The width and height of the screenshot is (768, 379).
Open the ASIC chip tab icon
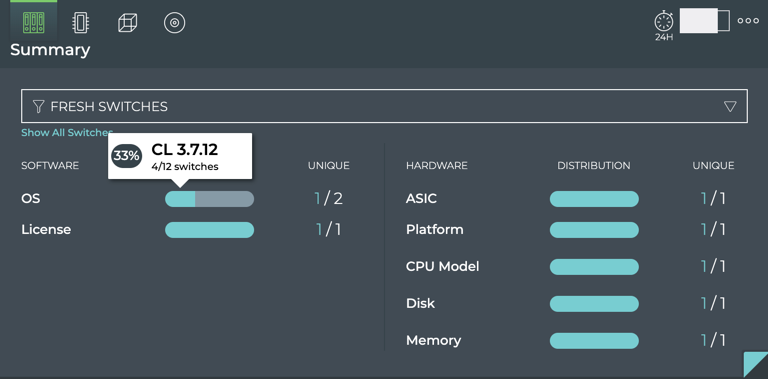tap(80, 23)
